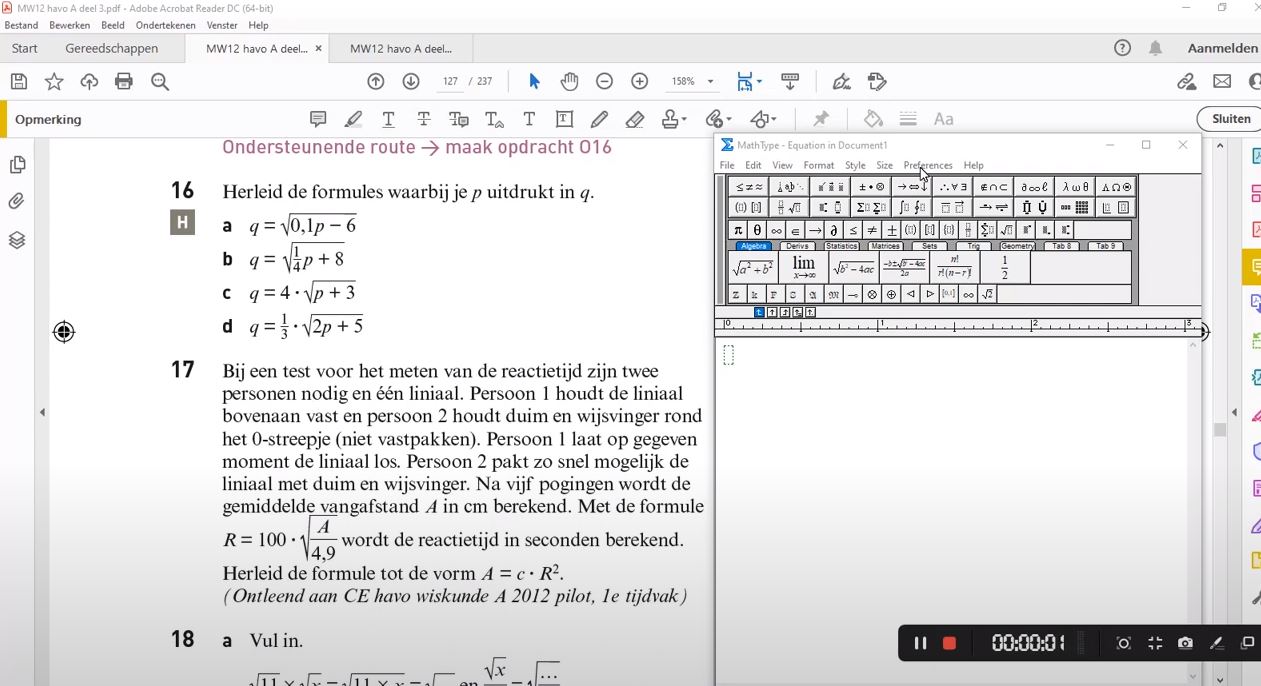The image size is (1261, 686).
Task: Zoom out with the minus circle icon
Action: coord(605,82)
